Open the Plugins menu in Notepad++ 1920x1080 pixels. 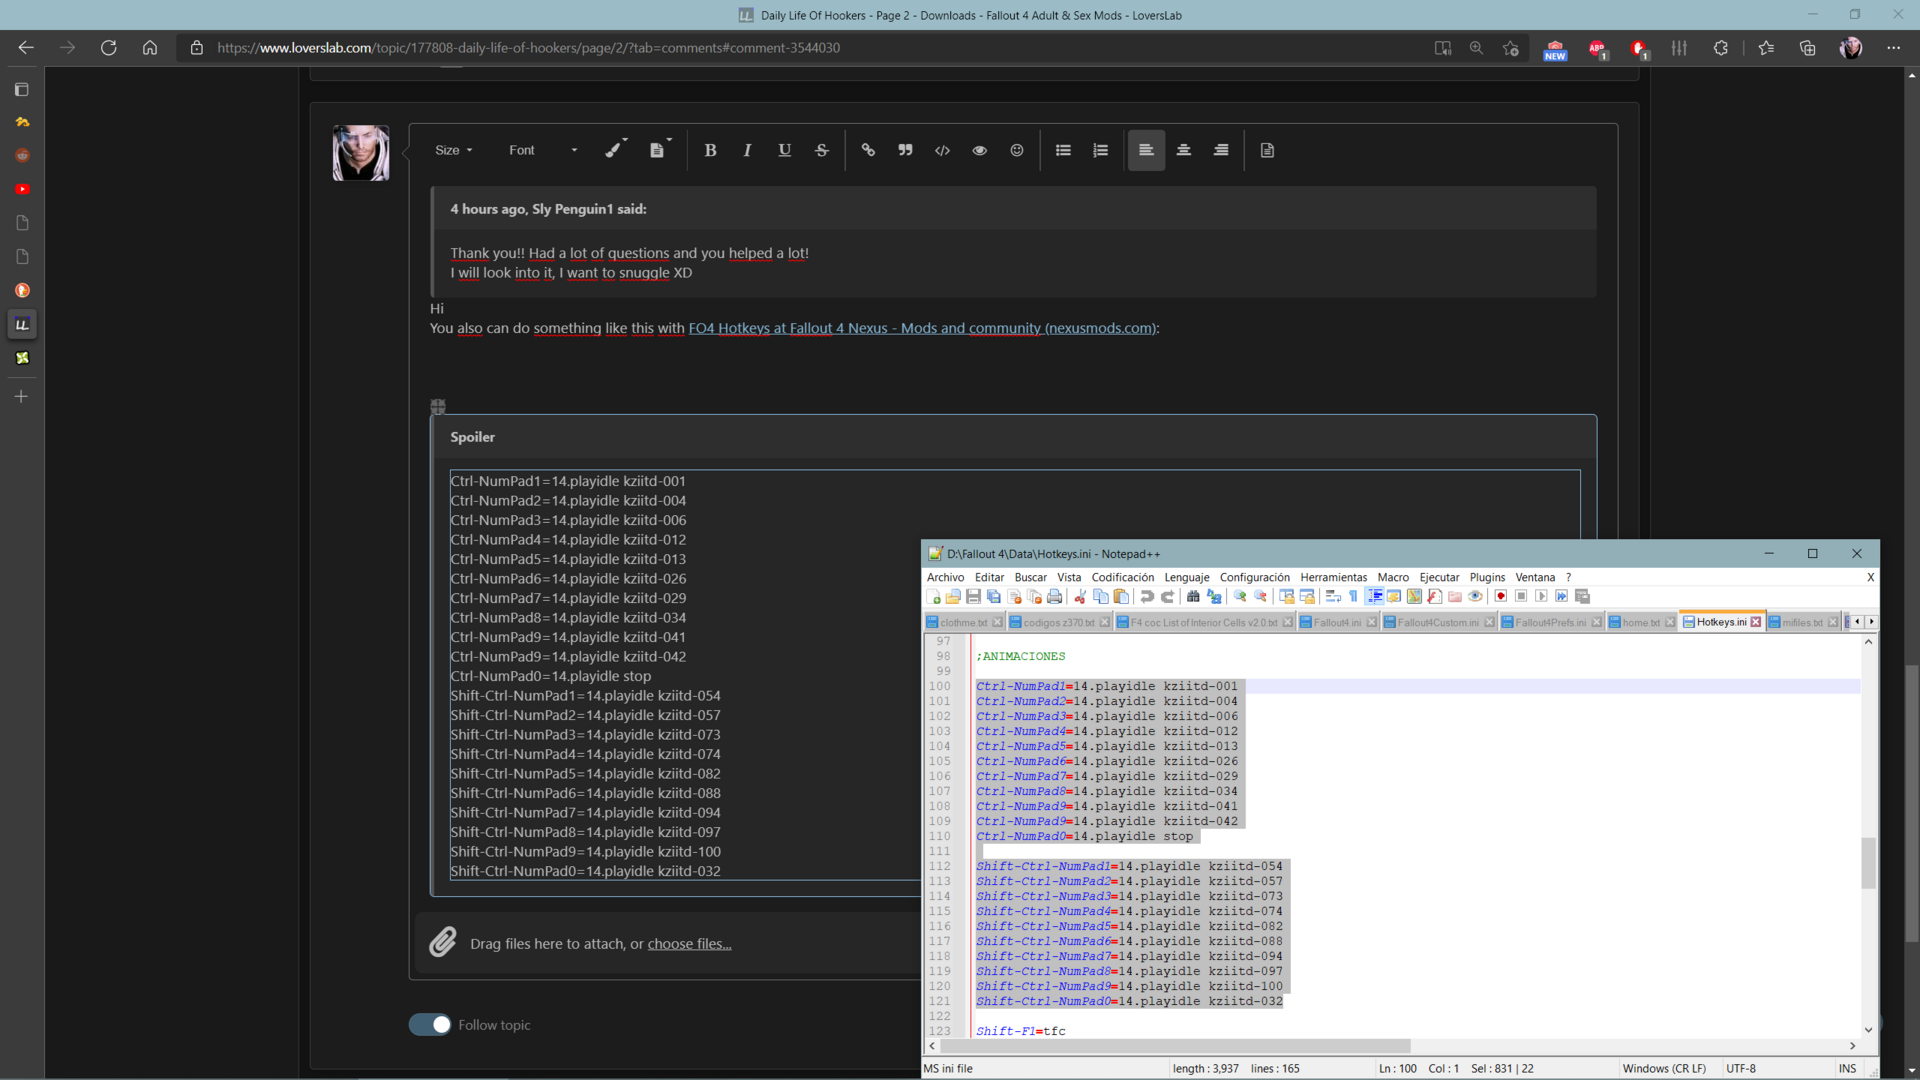(x=1487, y=577)
